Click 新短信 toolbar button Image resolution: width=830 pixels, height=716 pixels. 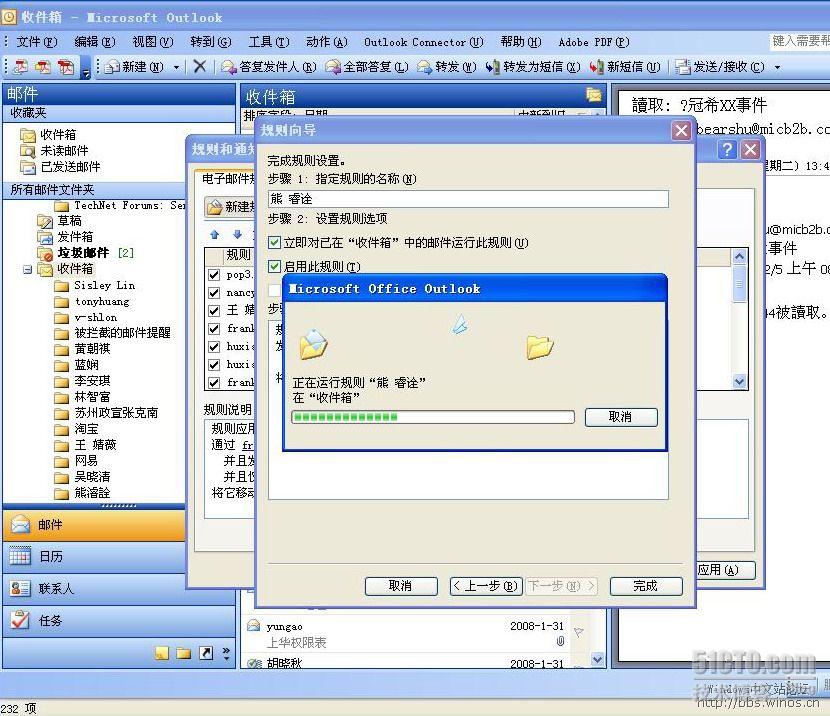(x=625, y=67)
